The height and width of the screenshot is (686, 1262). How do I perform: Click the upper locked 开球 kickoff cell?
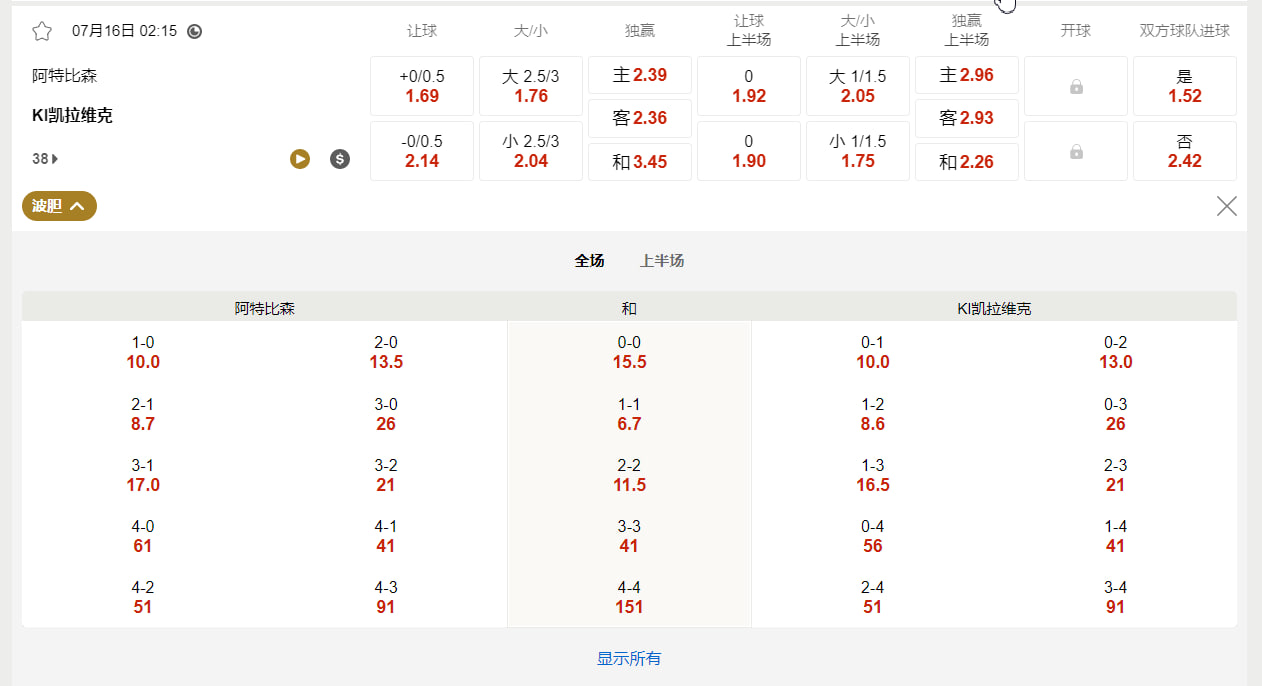pos(1076,86)
